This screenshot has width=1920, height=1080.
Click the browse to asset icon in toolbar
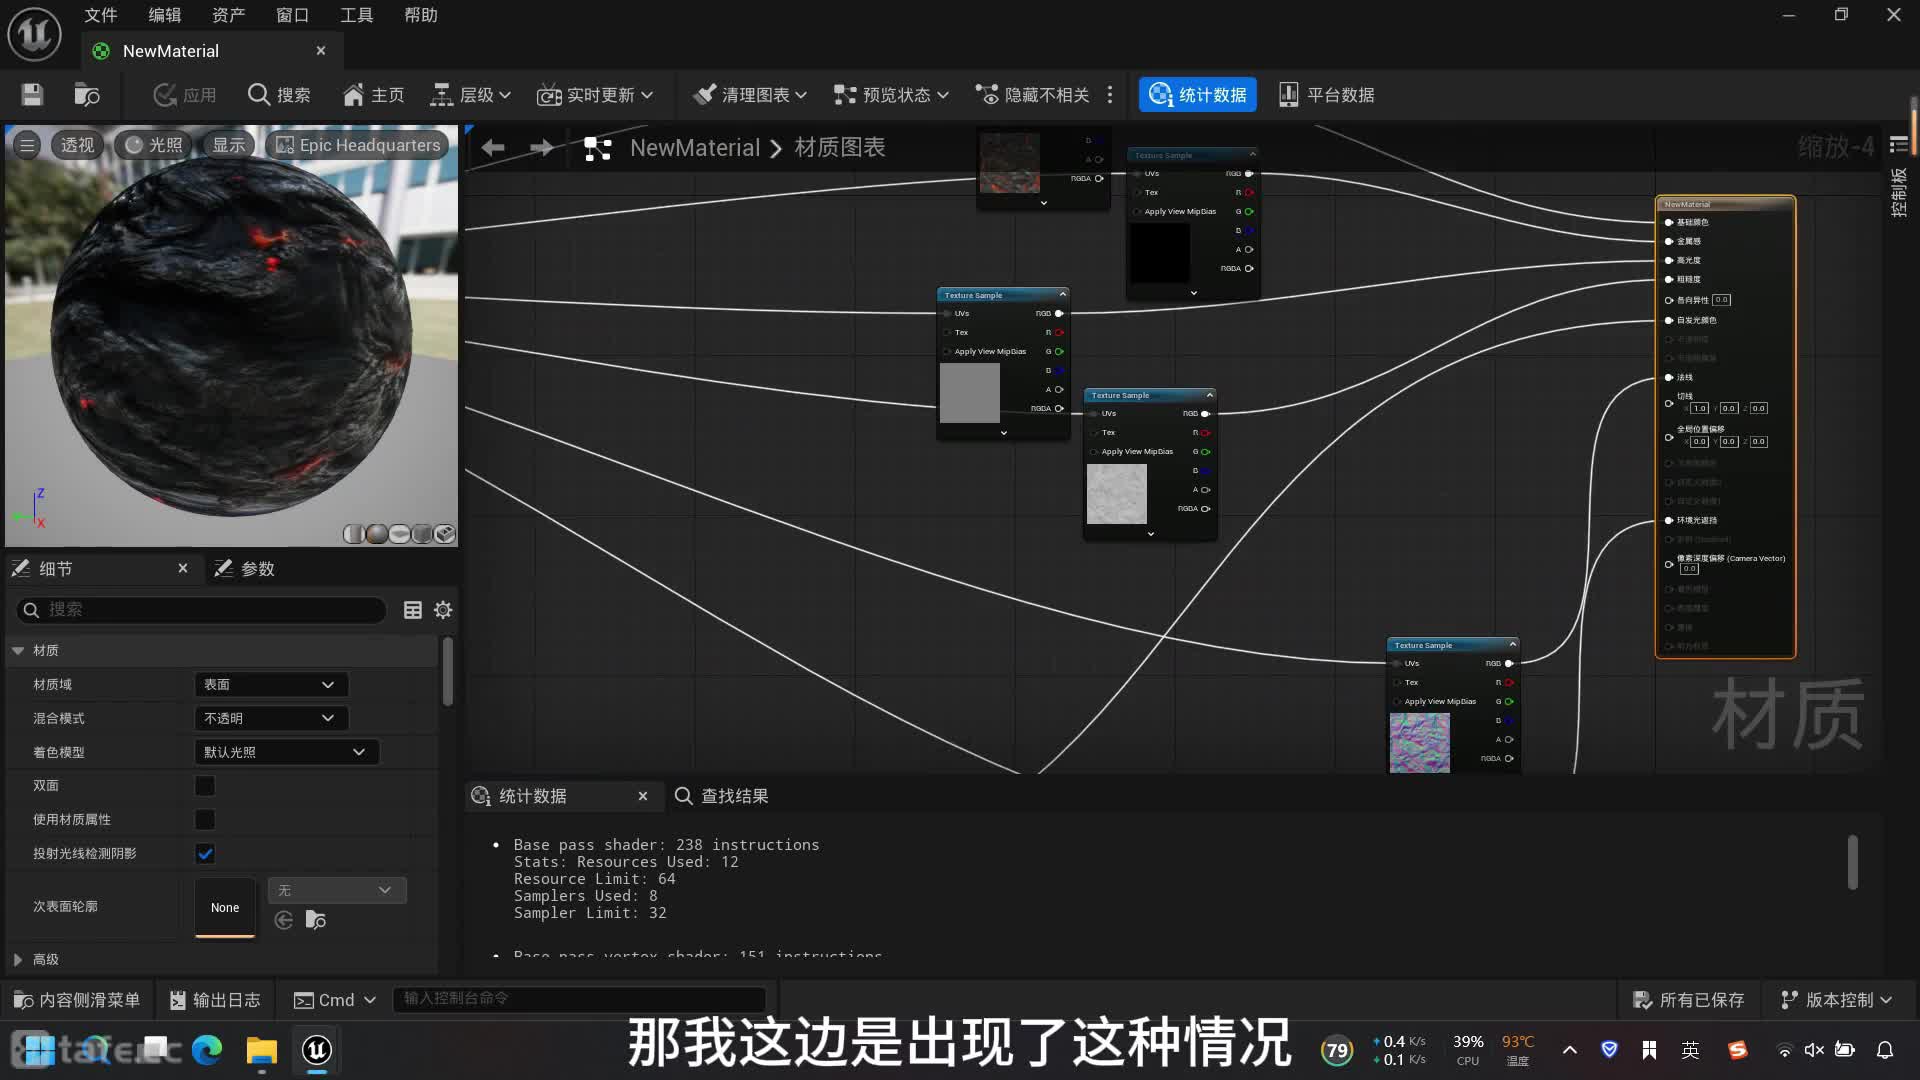[x=87, y=95]
